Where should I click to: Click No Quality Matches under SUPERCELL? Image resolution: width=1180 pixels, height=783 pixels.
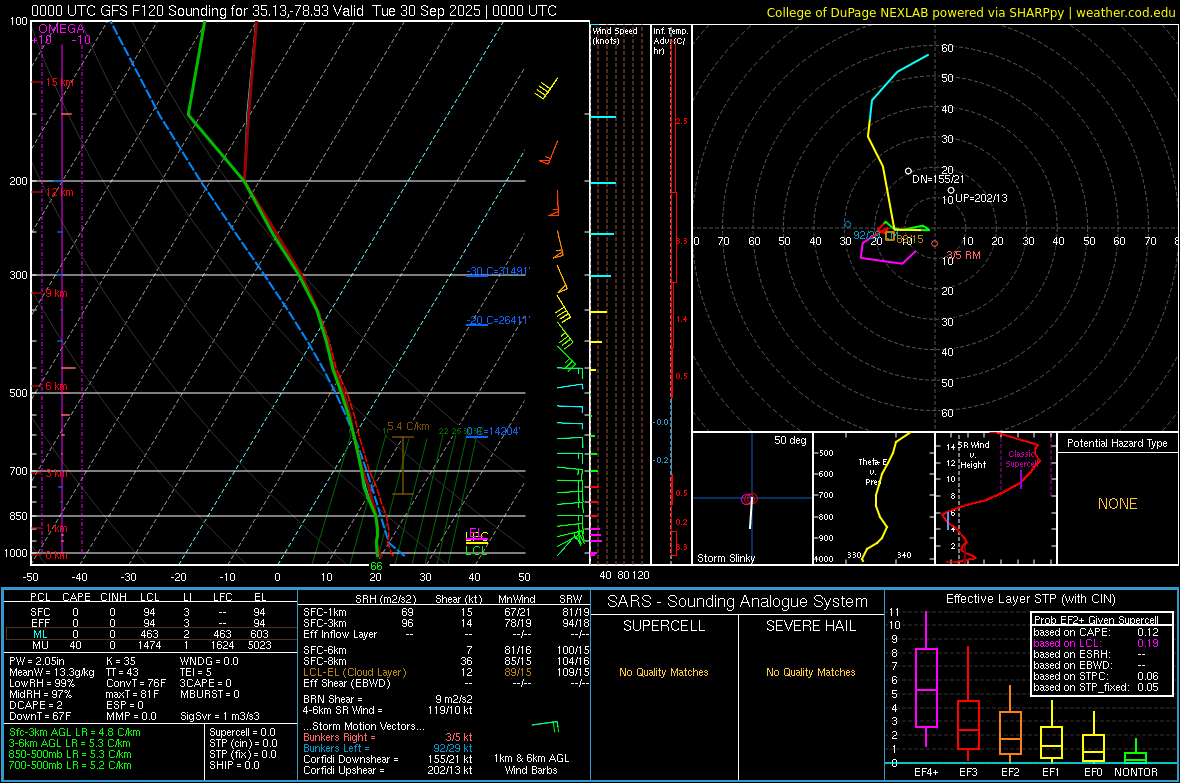point(664,672)
